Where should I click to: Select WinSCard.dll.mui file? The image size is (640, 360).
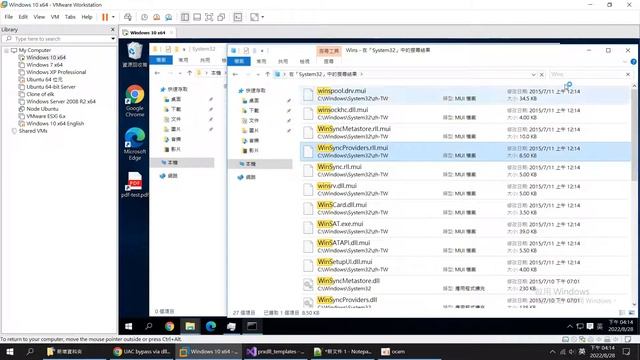(x=465, y=209)
